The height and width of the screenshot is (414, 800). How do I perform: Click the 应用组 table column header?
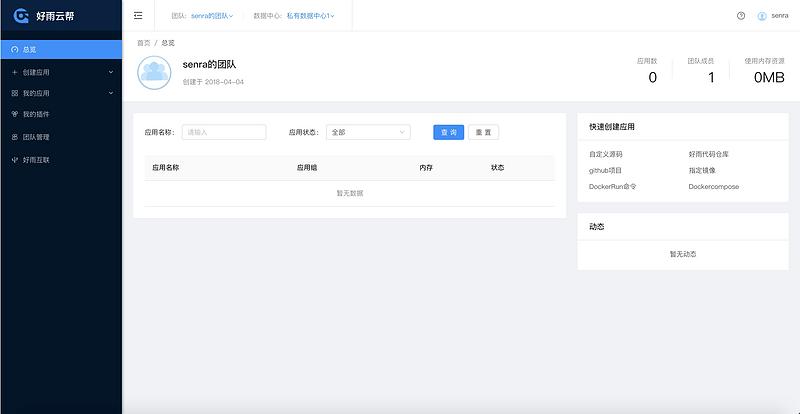coord(307,167)
